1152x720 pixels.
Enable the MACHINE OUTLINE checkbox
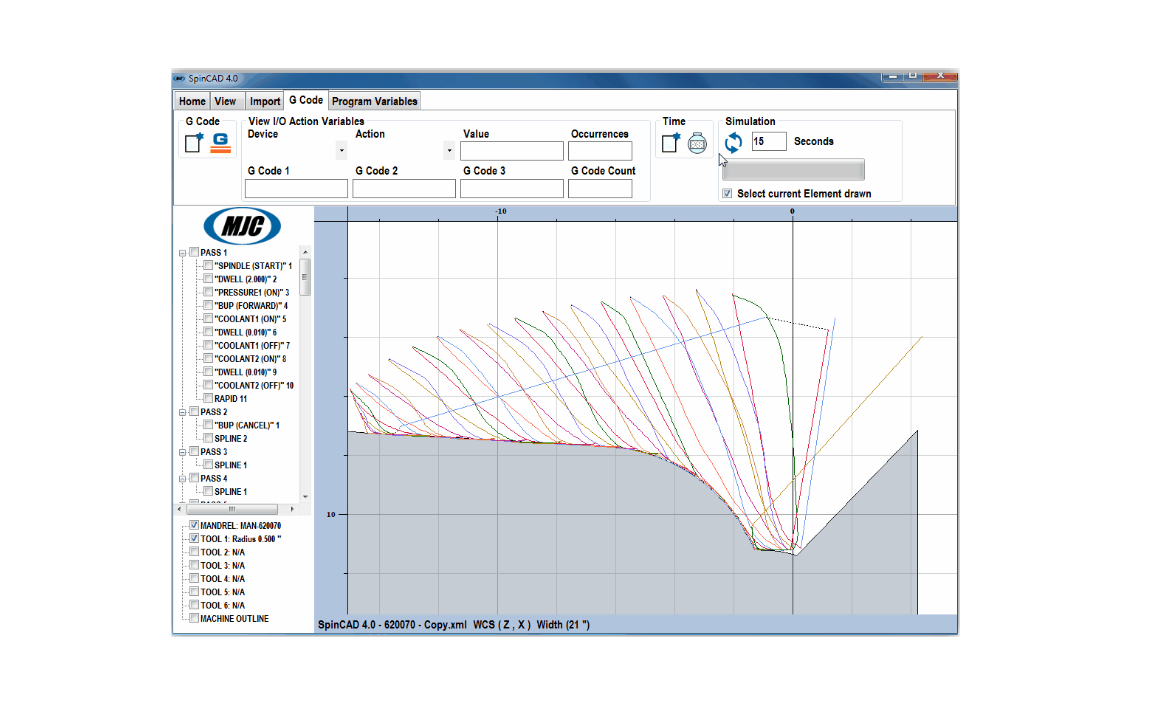194,618
